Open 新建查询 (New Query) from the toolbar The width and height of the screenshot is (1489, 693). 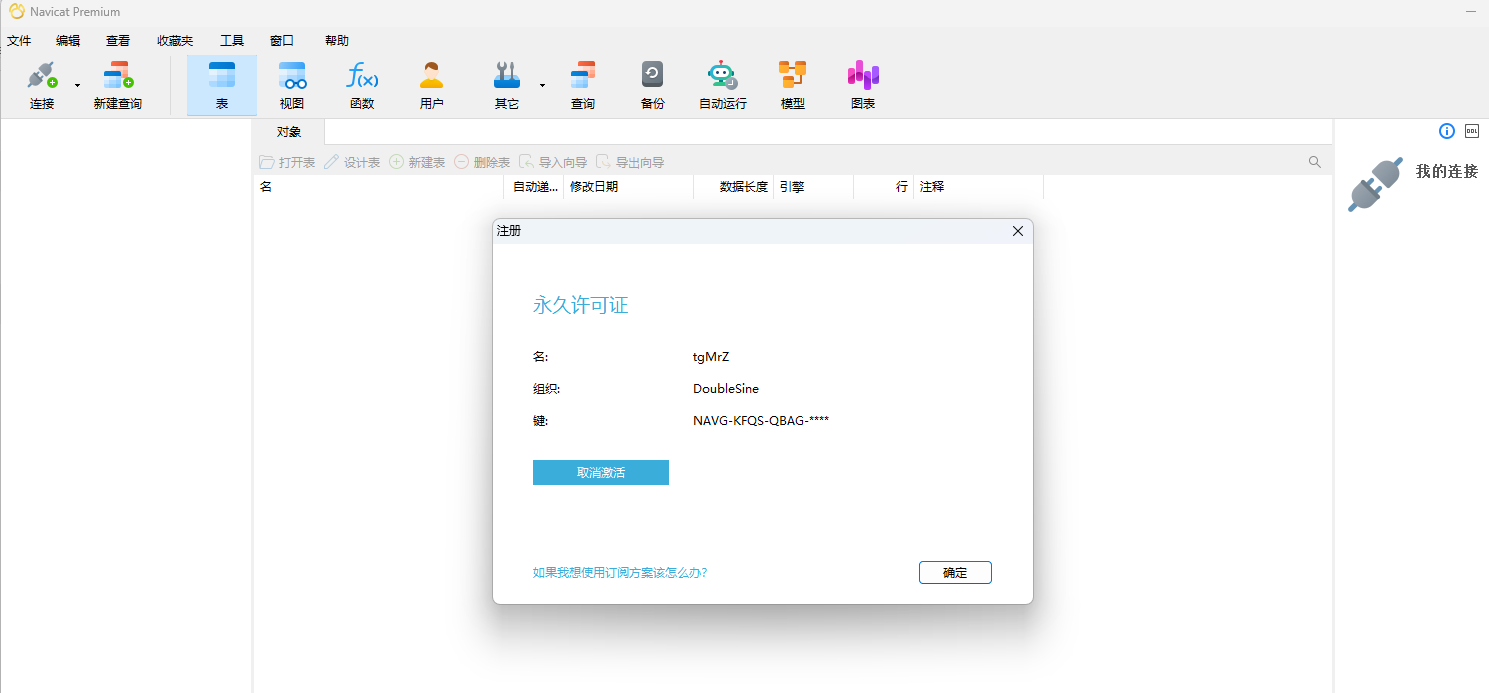pos(118,84)
